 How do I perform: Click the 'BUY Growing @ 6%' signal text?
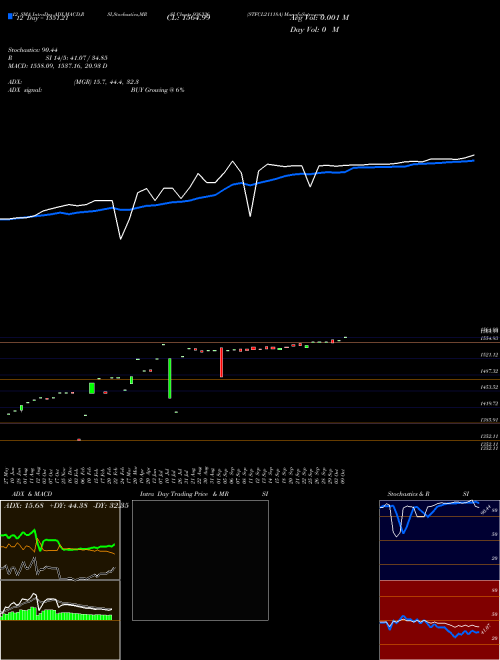tap(157, 90)
